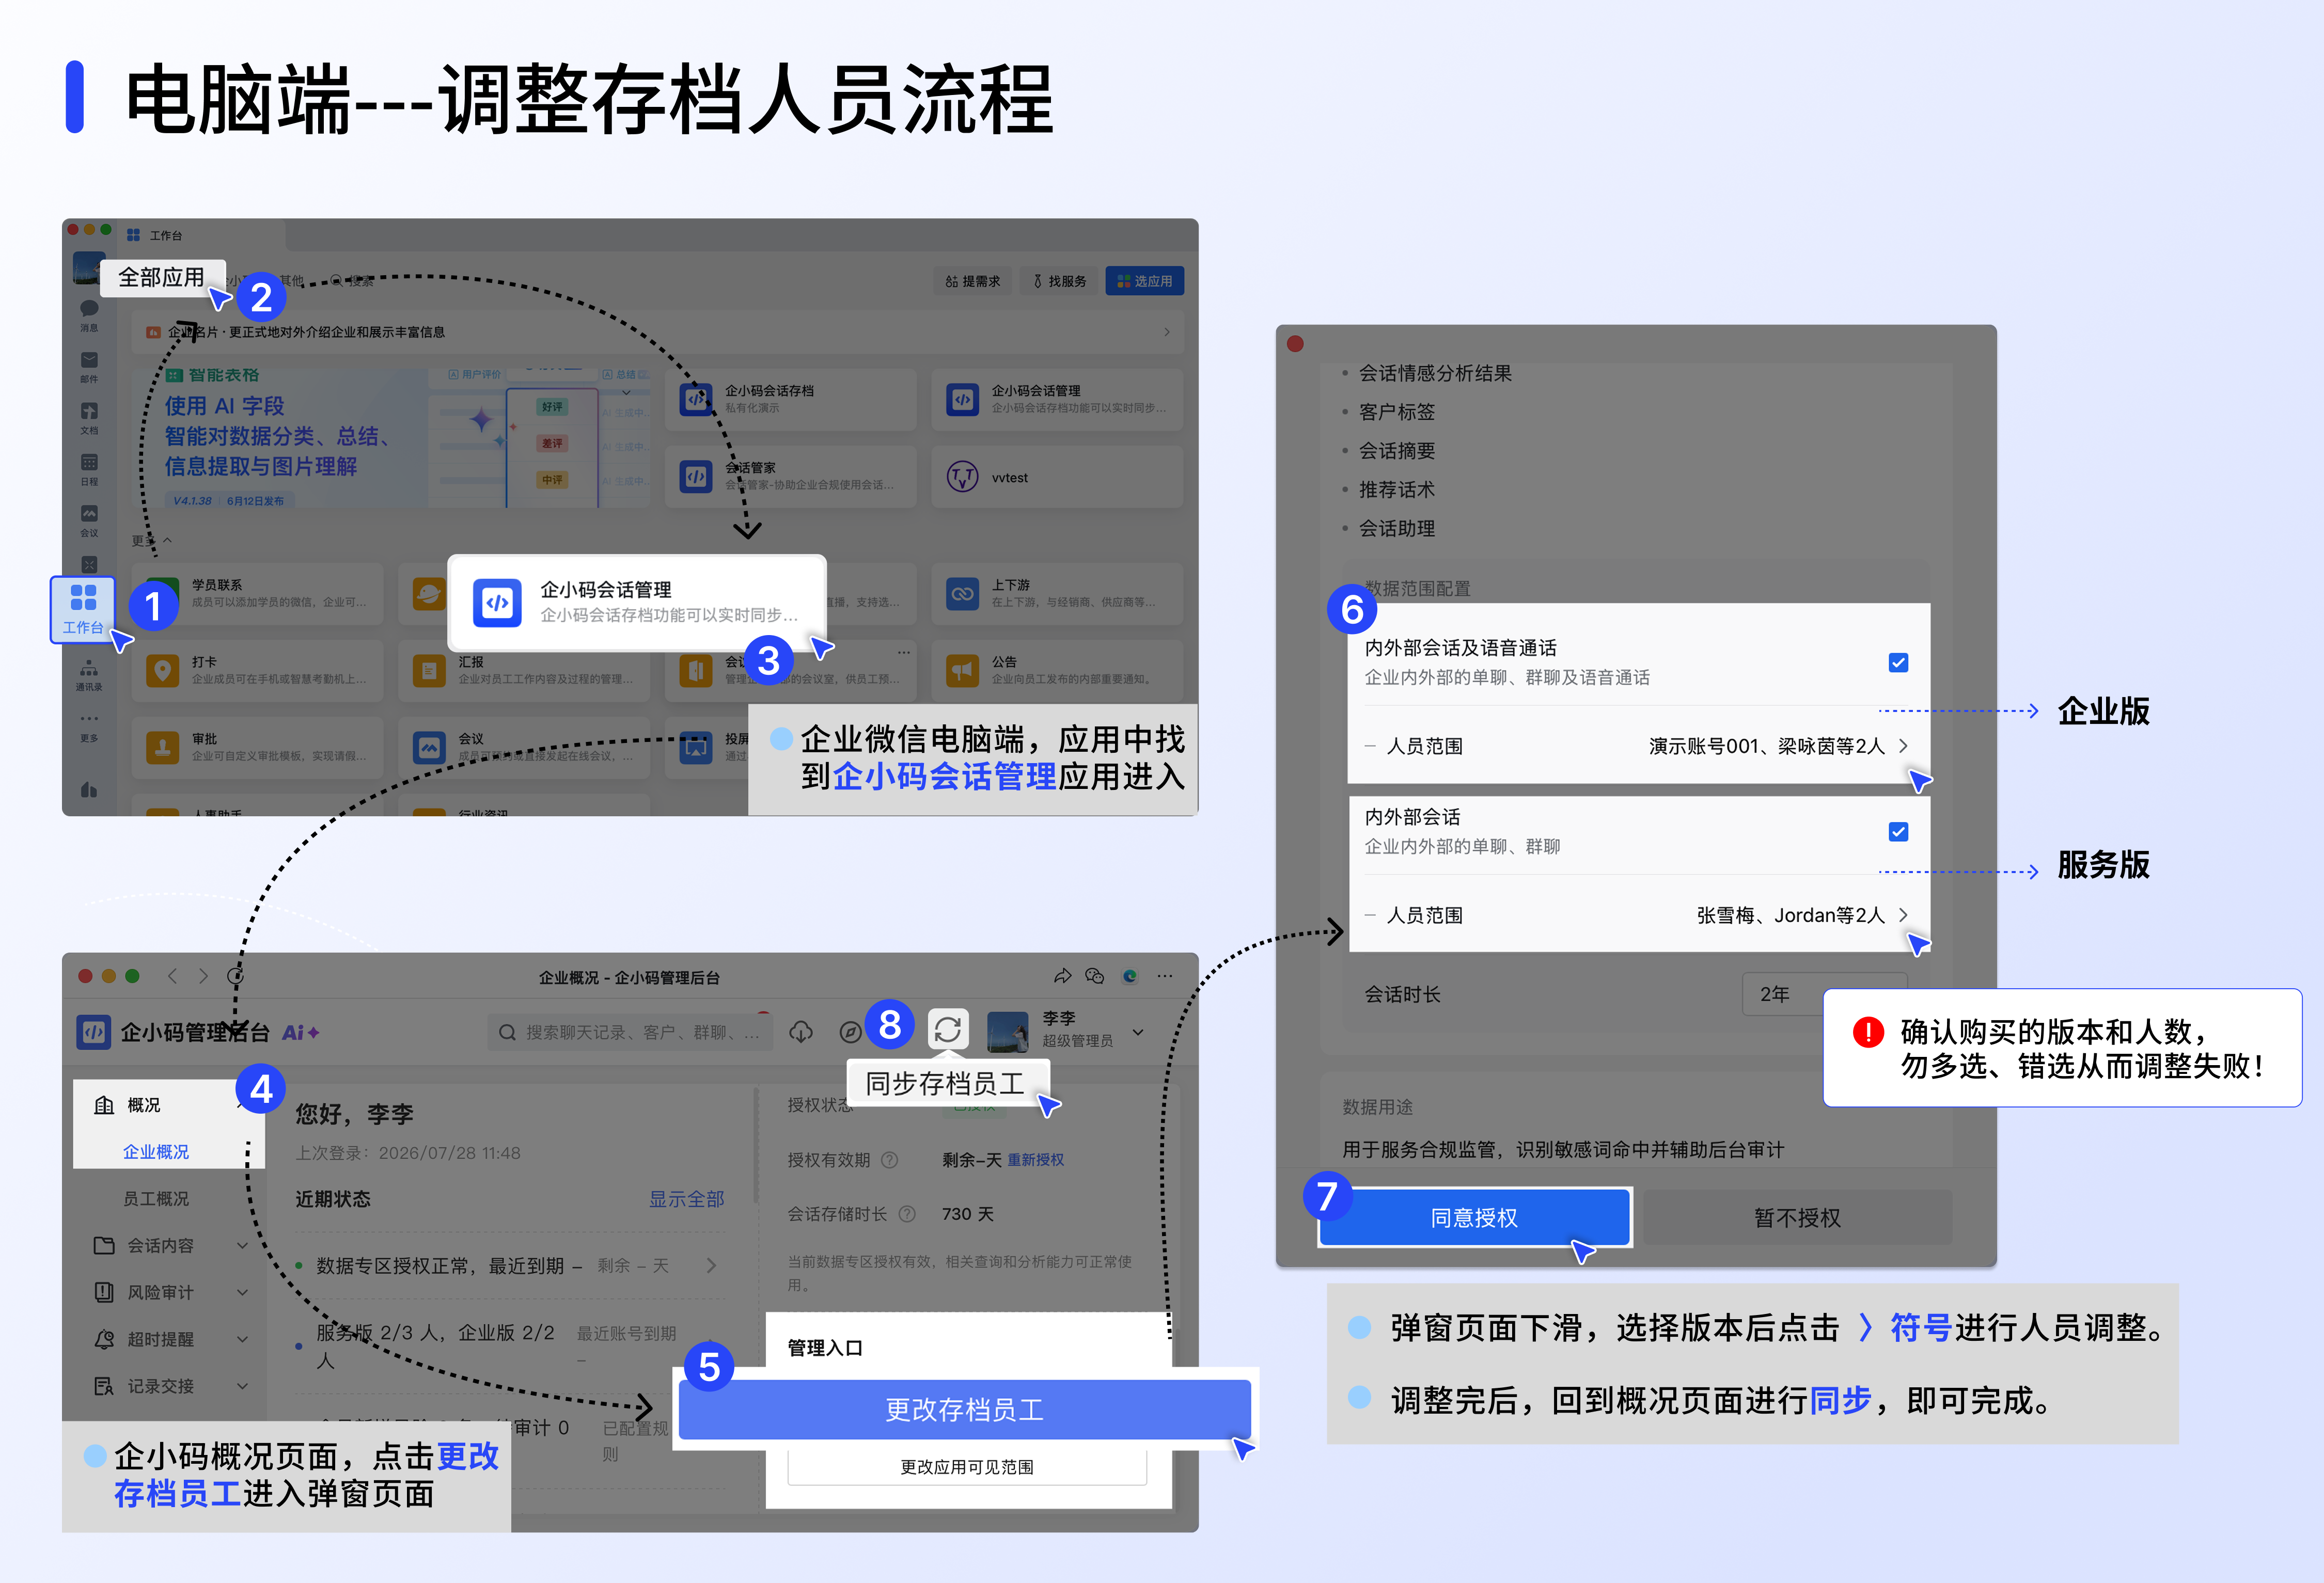Toggle 内外部会话及语音通话 checkbox
Viewport: 2324px width, 1583px height.
(1898, 662)
